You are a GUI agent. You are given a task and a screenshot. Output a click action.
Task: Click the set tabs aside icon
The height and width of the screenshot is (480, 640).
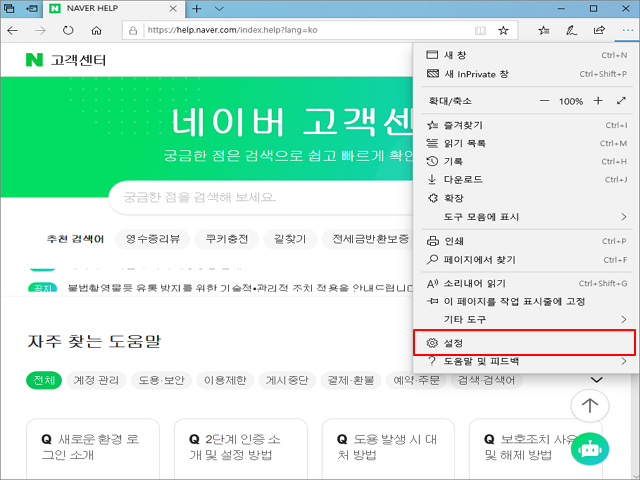coord(32,8)
